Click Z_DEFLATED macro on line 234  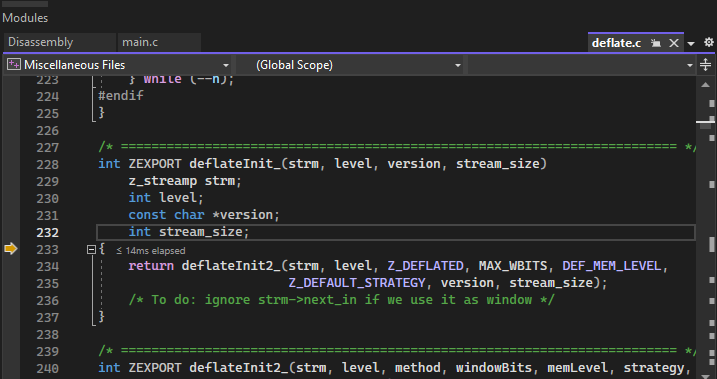click(425, 266)
